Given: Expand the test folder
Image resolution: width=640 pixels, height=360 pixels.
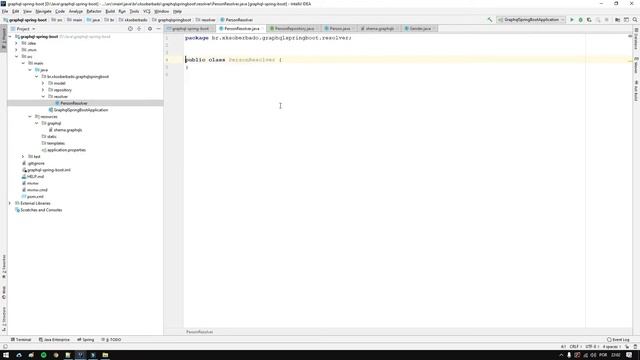Looking at the screenshot, I should (x=23, y=157).
